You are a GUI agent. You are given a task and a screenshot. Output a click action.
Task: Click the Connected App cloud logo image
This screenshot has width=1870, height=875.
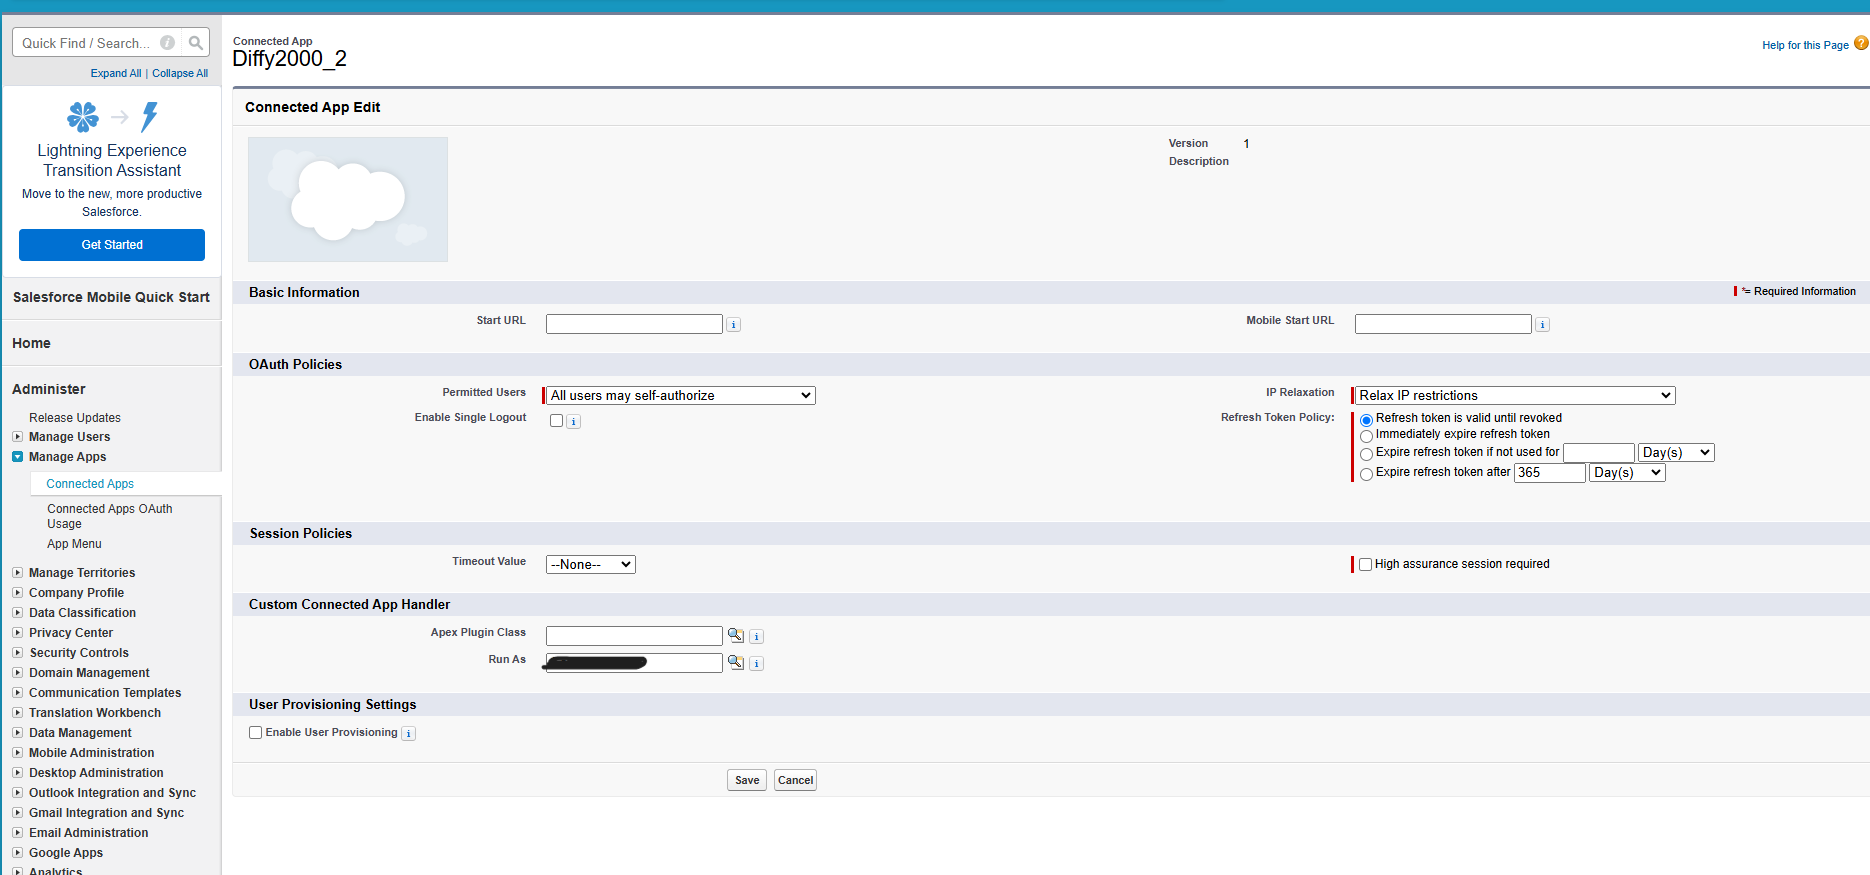[x=348, y=199]
